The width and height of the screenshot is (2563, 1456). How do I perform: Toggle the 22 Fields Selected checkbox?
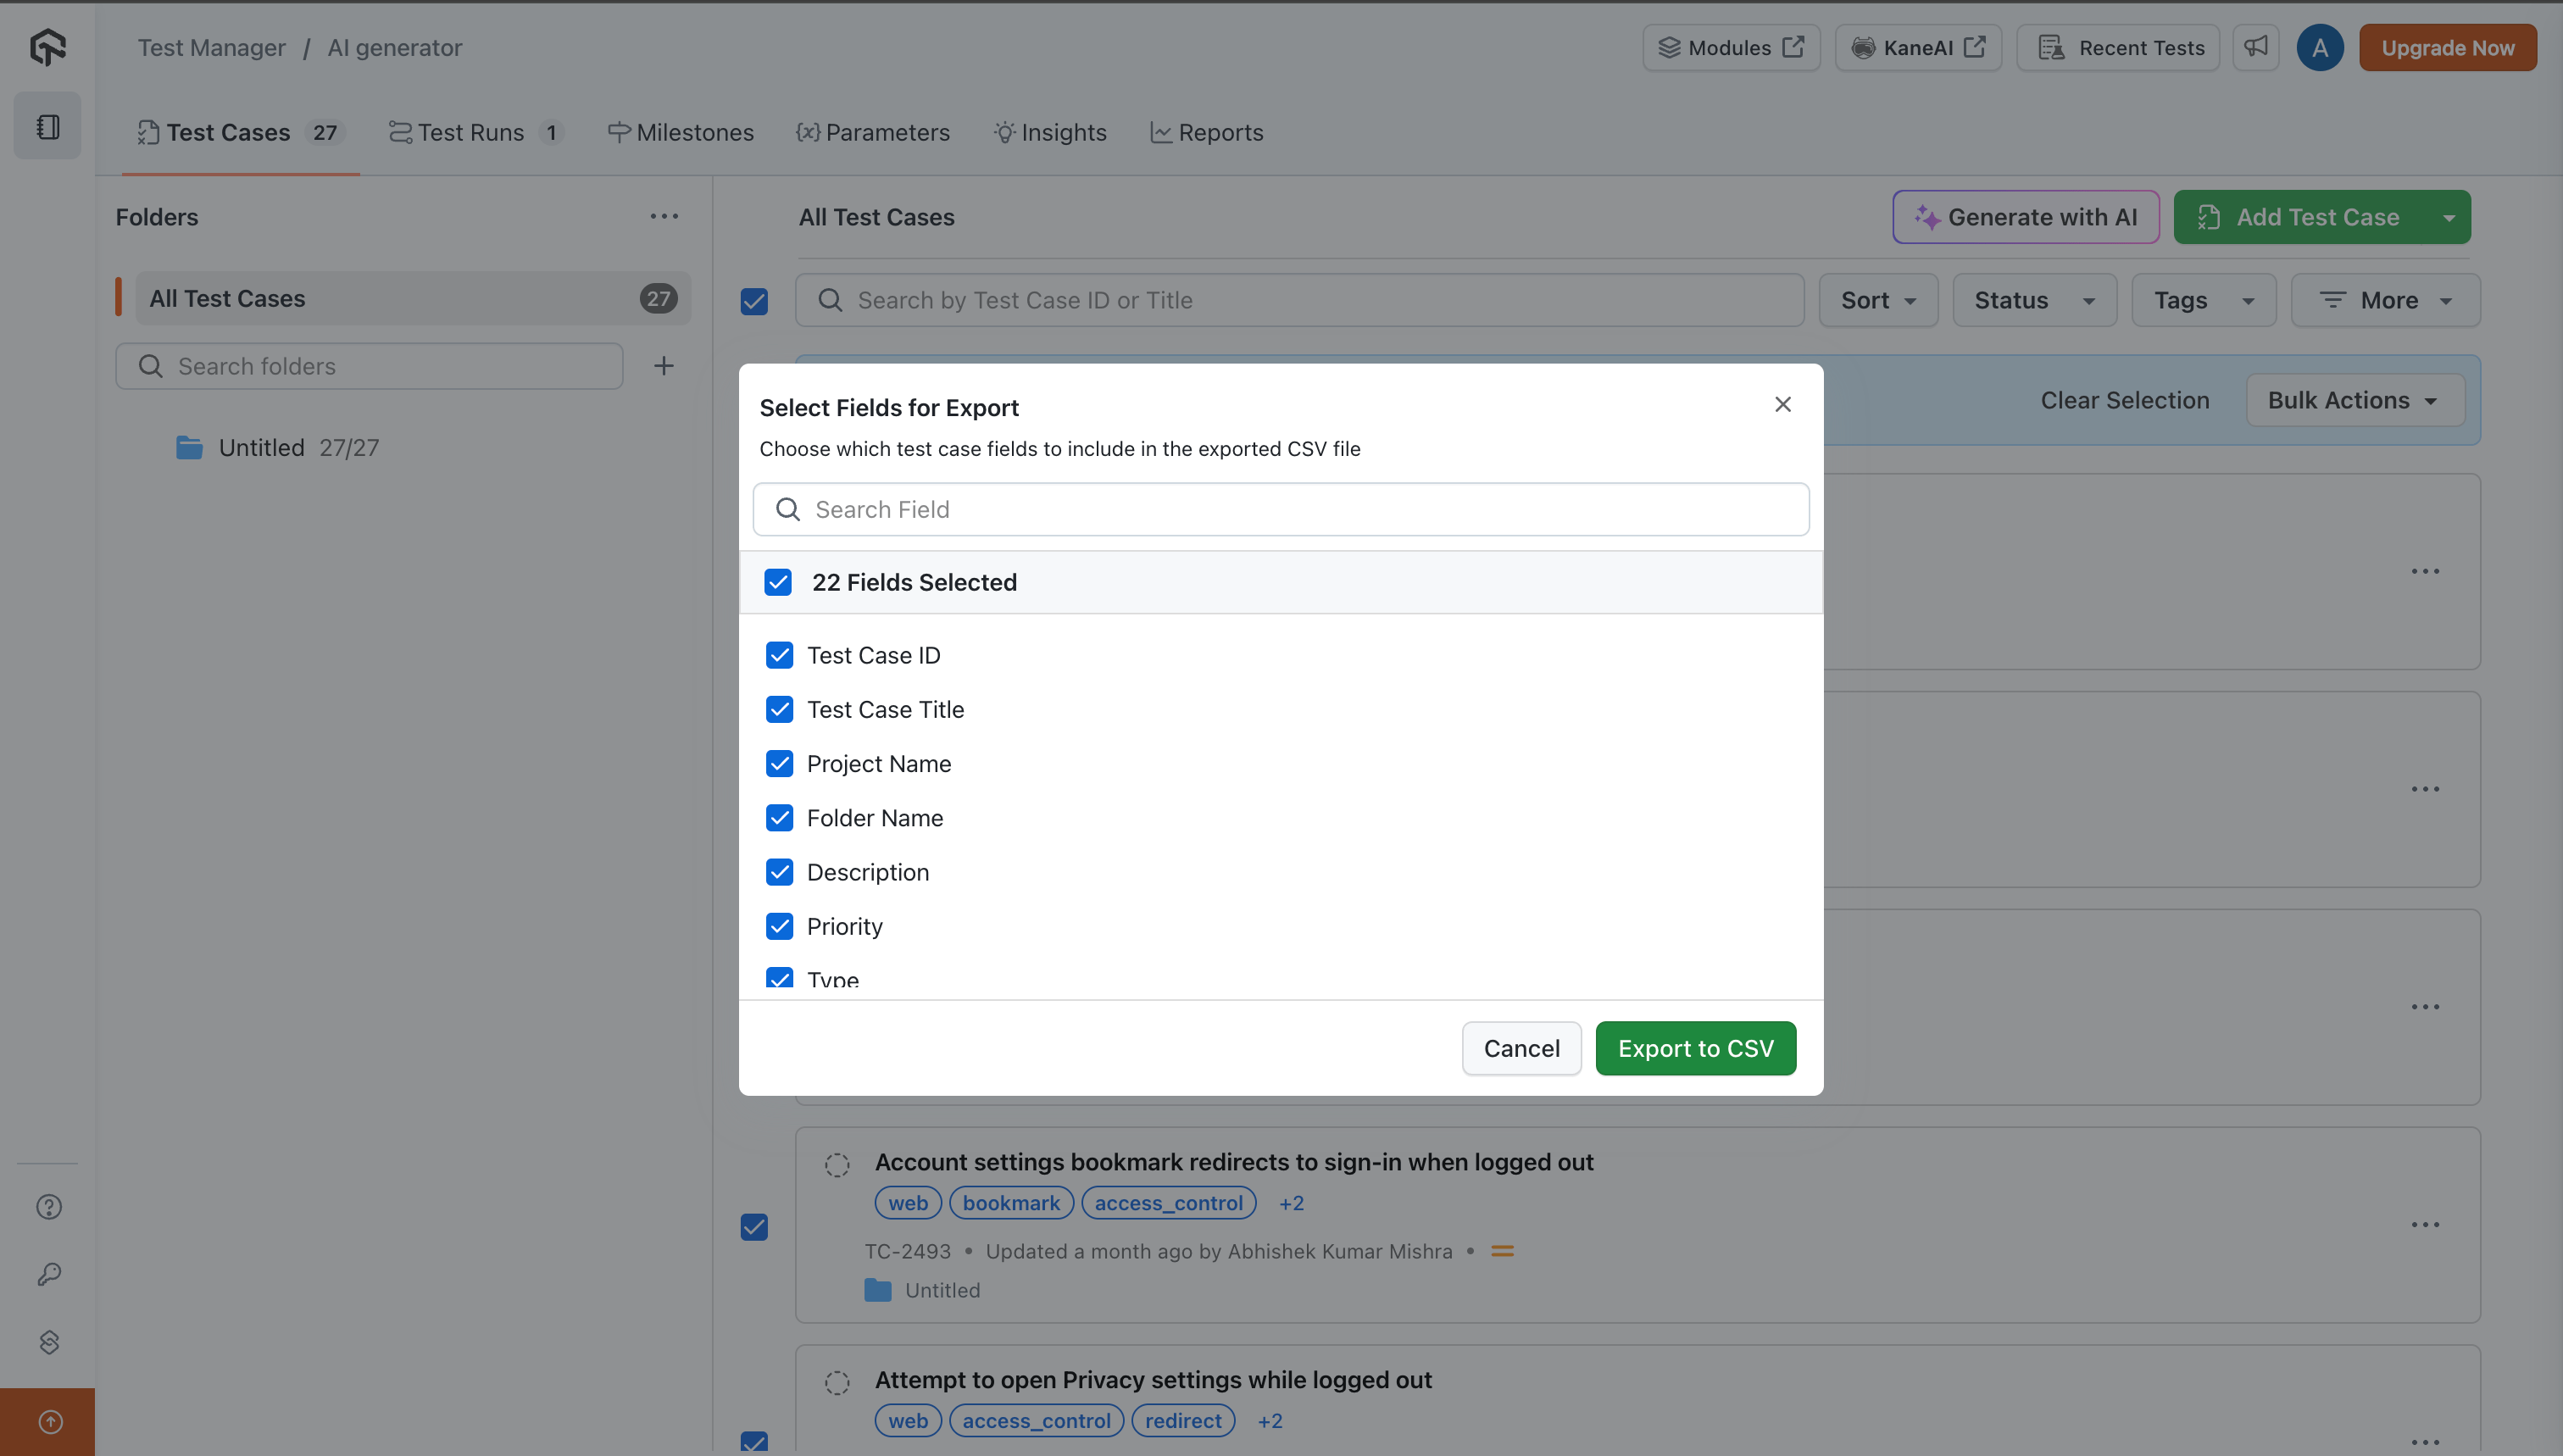coord(778,582)
